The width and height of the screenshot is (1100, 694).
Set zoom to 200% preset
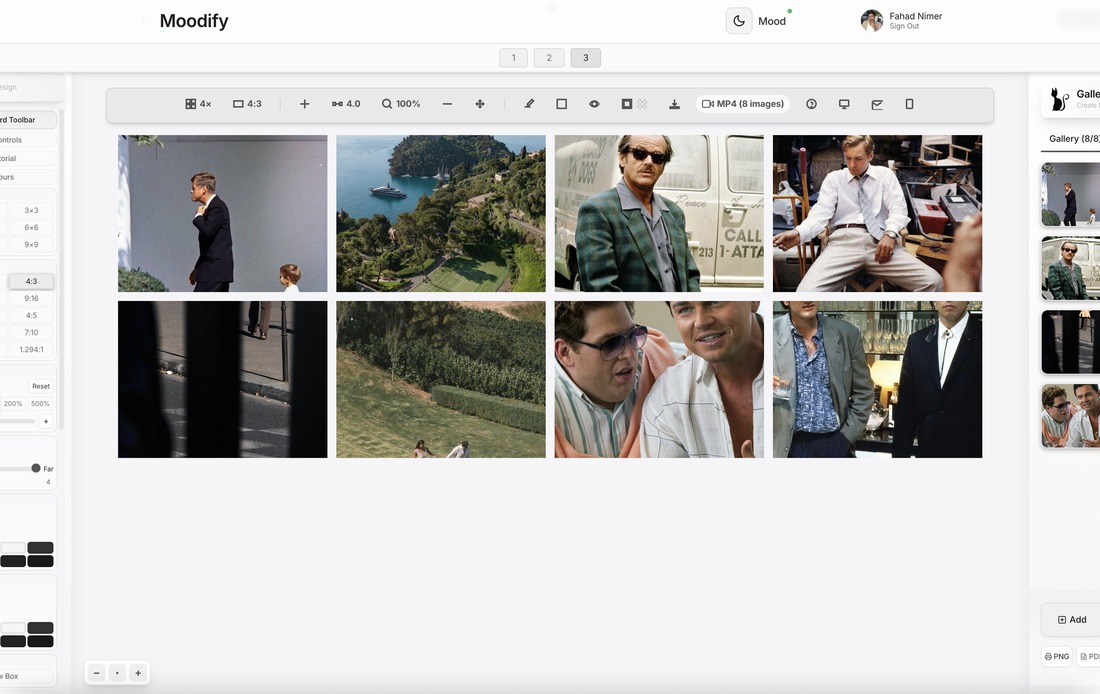[x=13, y=403]
